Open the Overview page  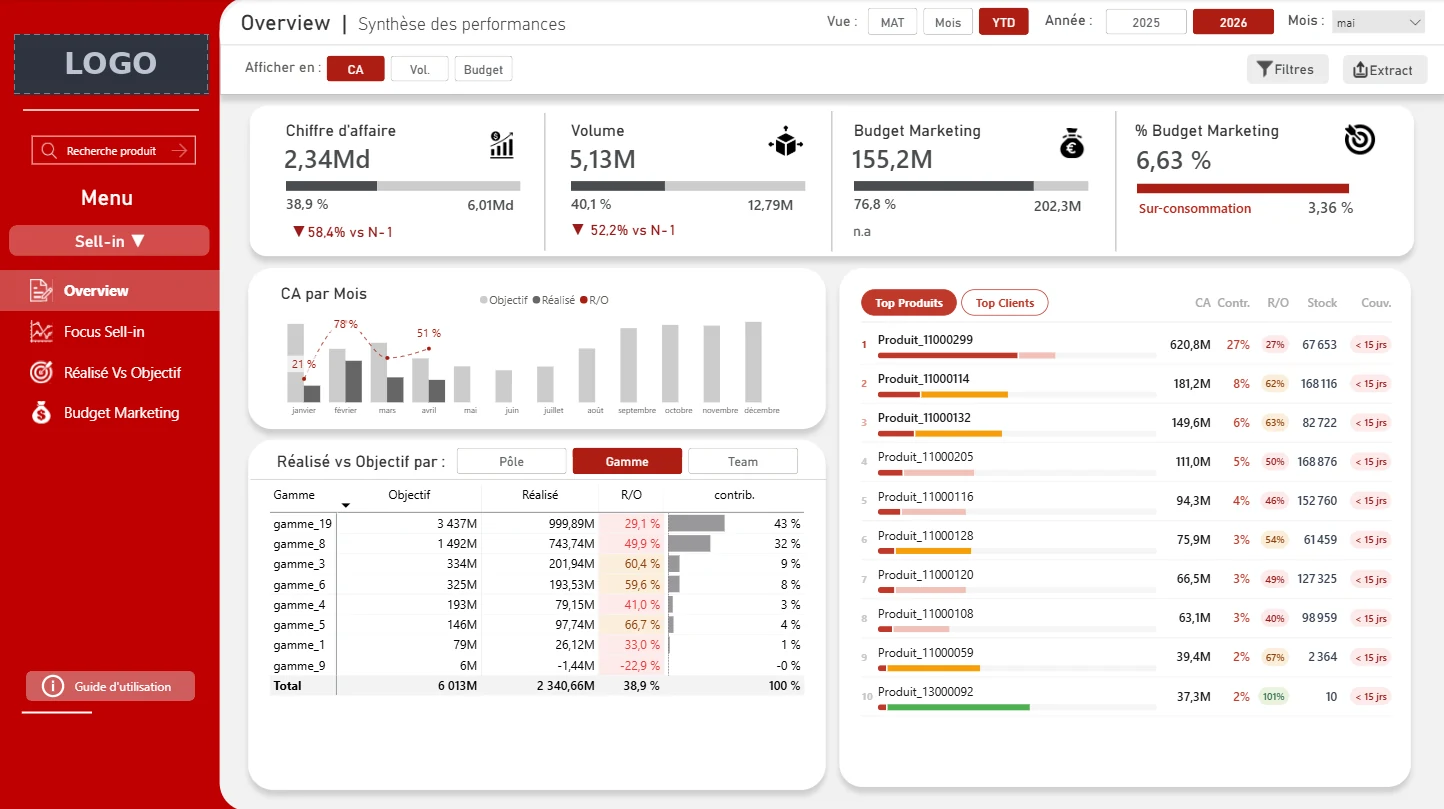point(109,291)
